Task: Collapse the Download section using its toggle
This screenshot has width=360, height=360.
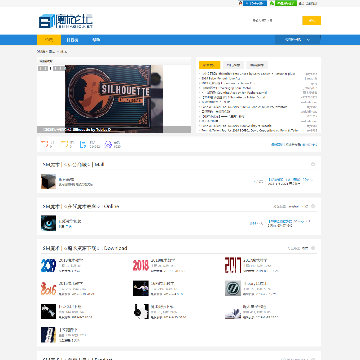Action: (313, 248)
